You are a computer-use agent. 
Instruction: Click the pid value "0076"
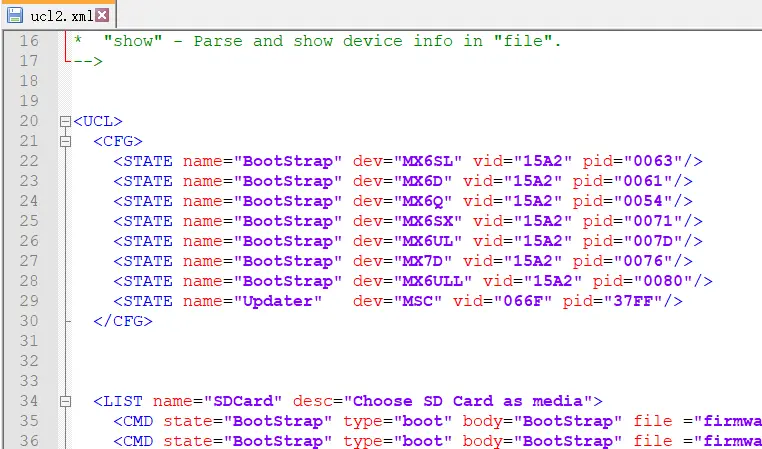(643, 261)
